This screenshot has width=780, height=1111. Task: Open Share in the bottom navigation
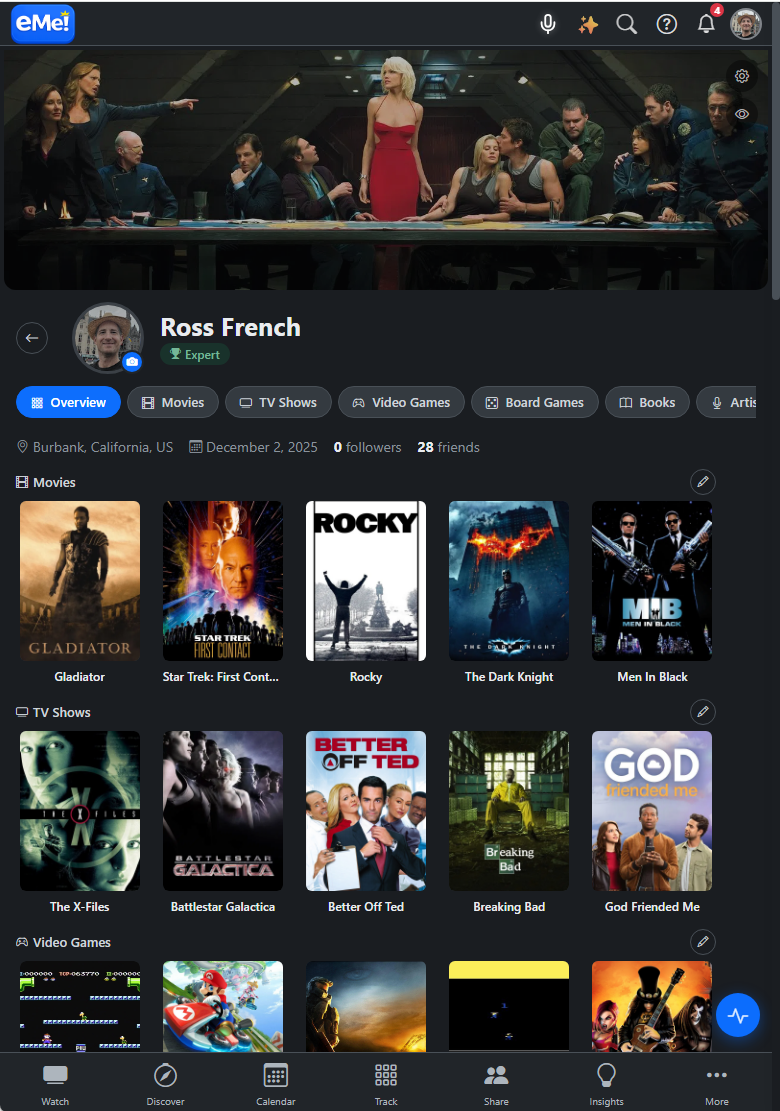point(496,1083)
